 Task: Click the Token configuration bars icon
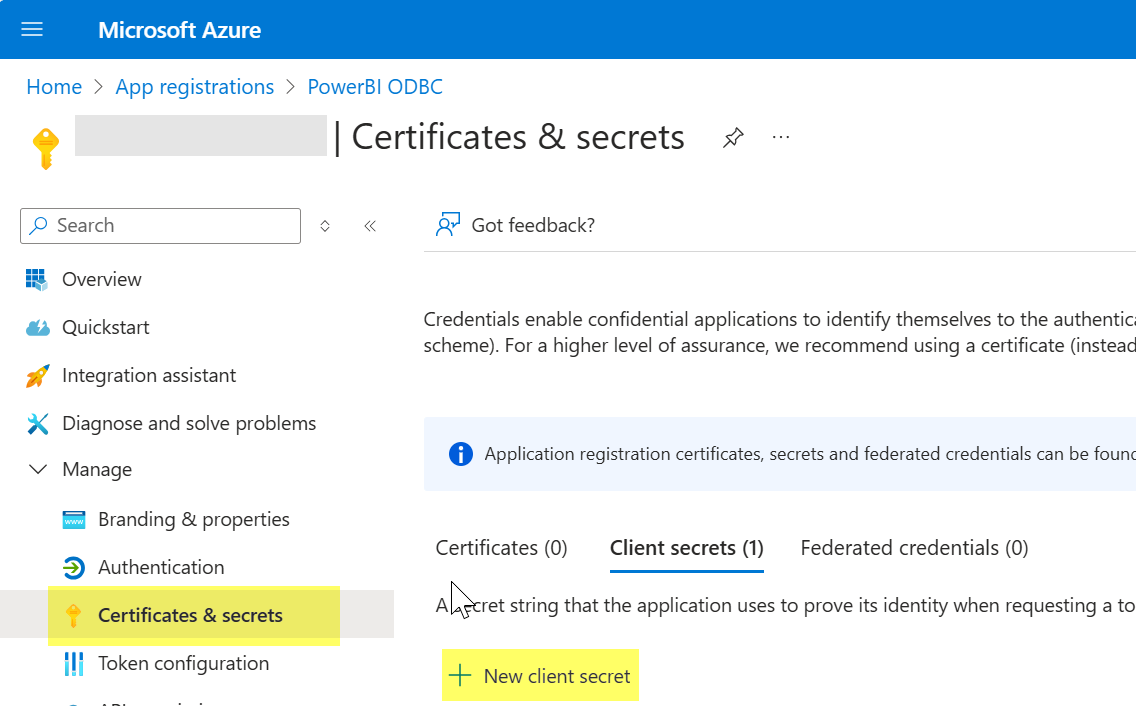pyautogui.click(x=74, y=663)
